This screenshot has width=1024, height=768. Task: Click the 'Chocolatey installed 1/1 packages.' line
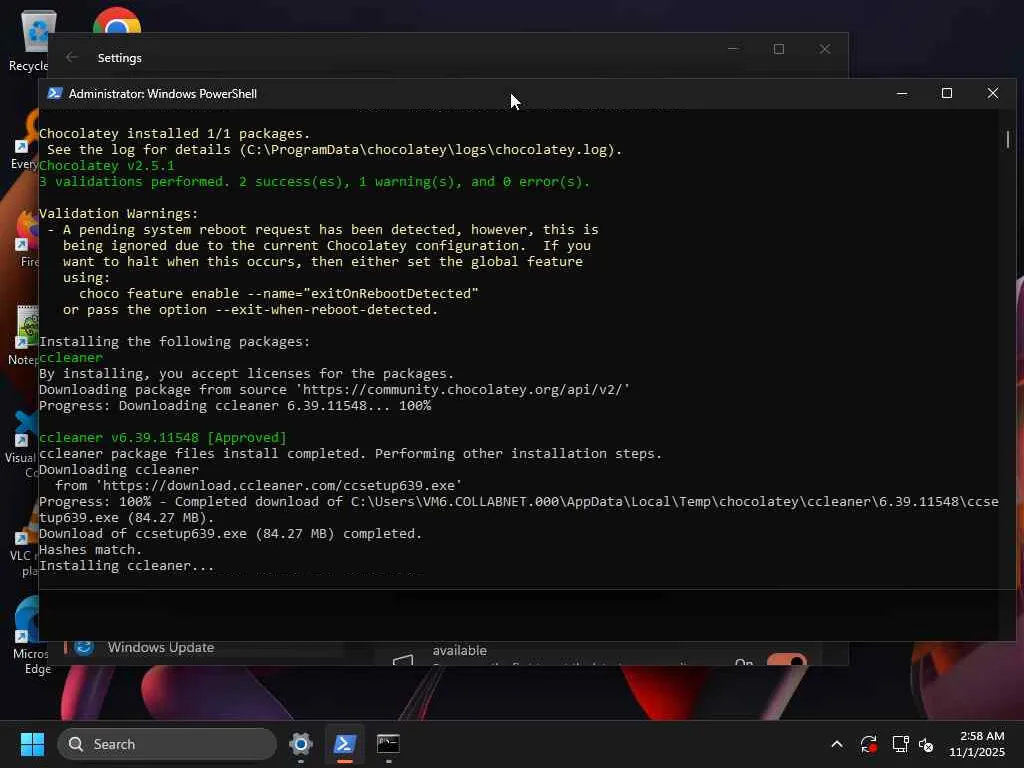[174, 133]
